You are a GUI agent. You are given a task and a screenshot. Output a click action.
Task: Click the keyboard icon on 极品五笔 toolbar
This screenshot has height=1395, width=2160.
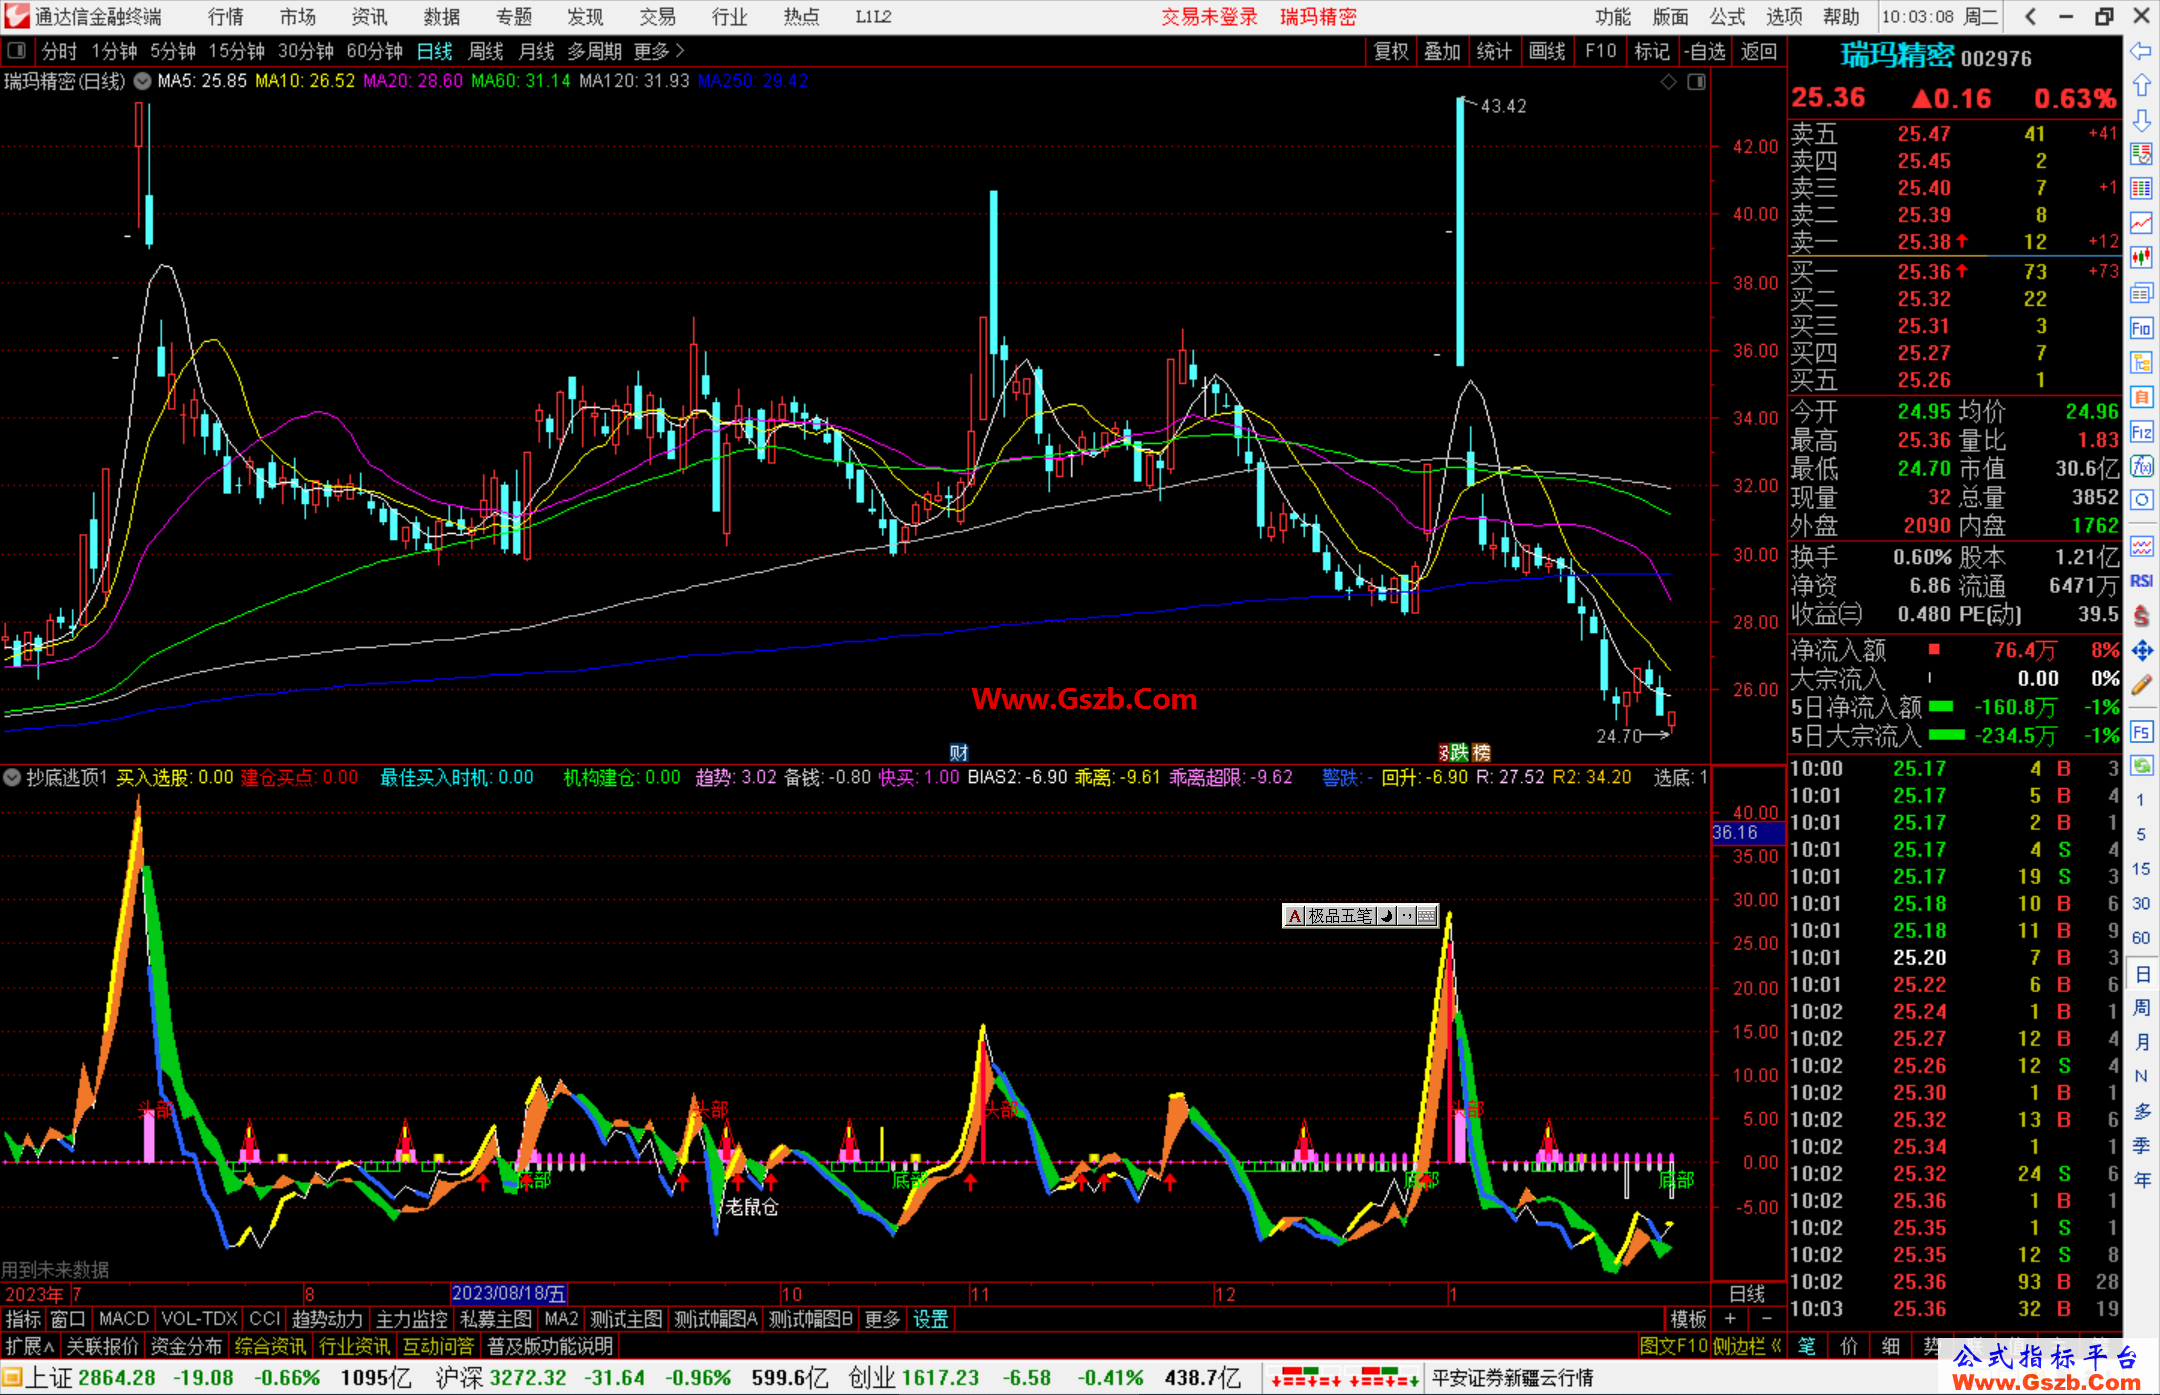[x=1427, y=915]
